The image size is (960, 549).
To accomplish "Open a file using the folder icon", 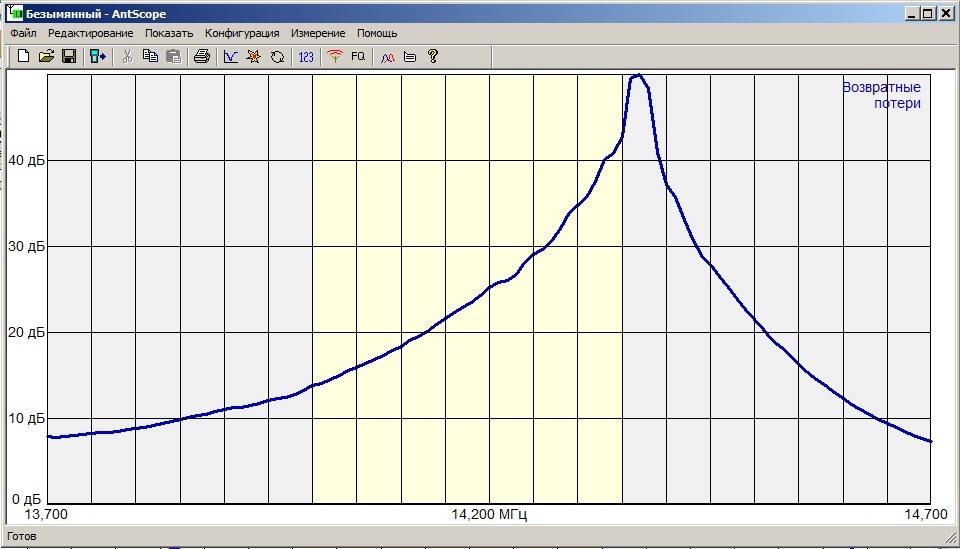I will click(x=46, y=56).
